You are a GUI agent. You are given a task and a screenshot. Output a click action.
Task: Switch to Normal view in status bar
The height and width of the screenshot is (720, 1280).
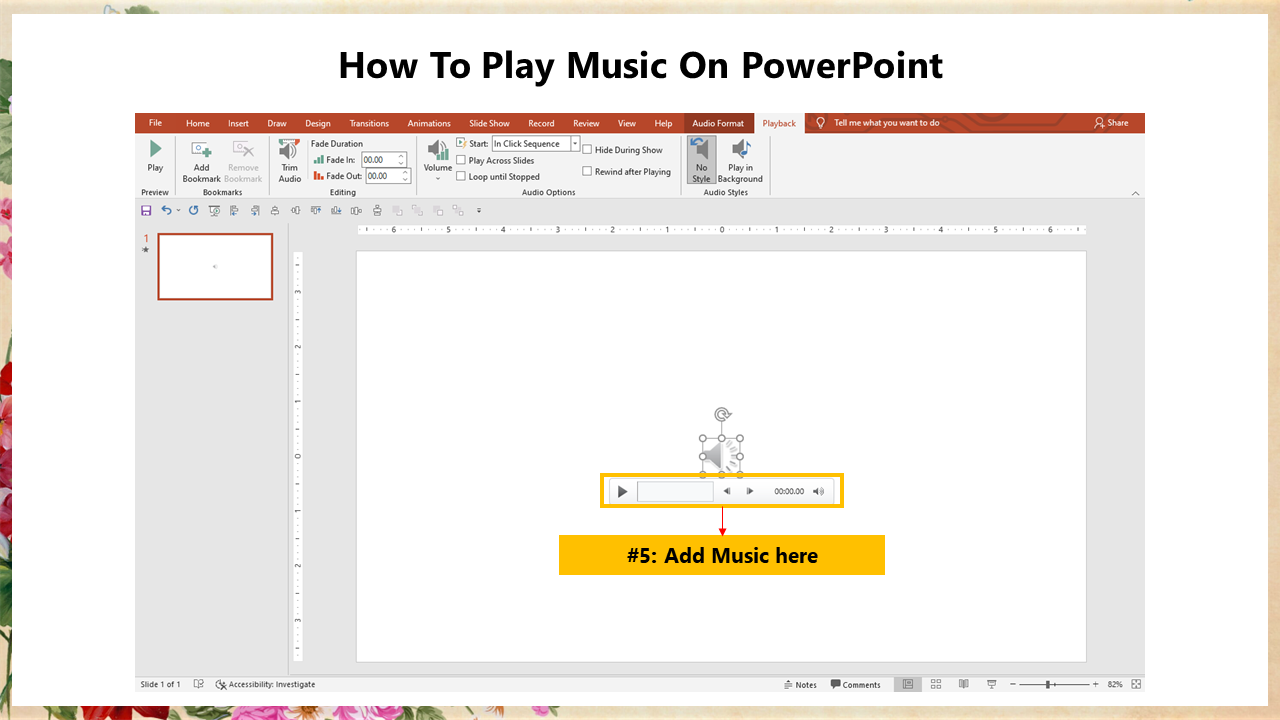pos(908,684)
